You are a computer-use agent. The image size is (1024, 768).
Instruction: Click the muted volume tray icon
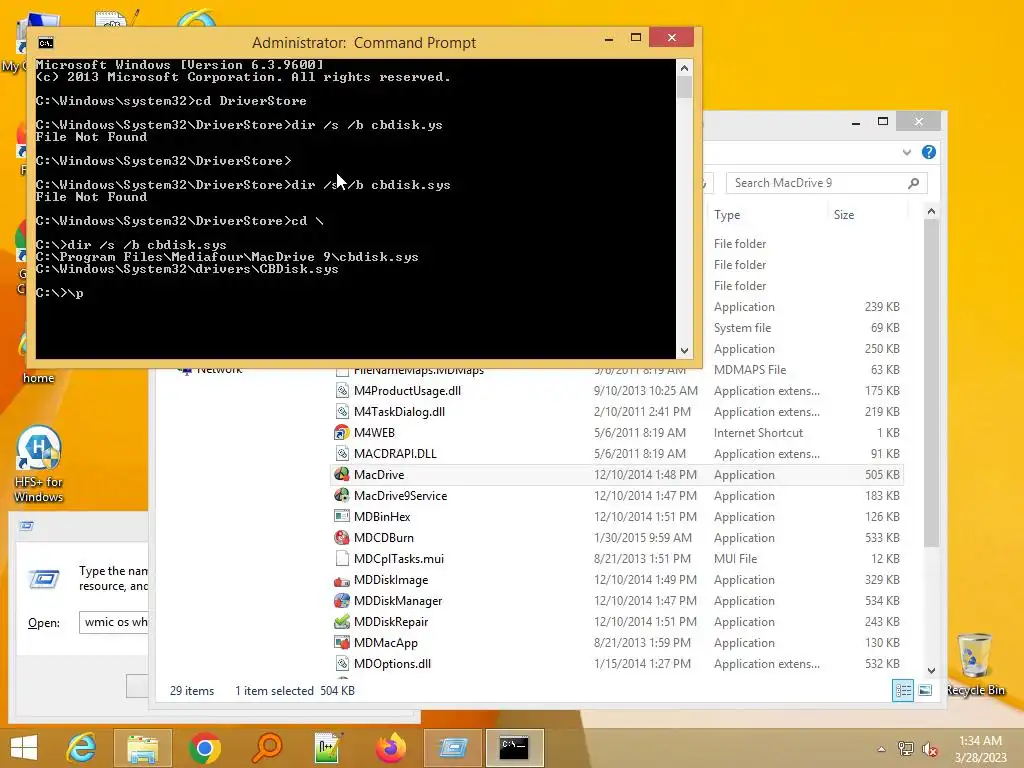(x=929, y=749)
